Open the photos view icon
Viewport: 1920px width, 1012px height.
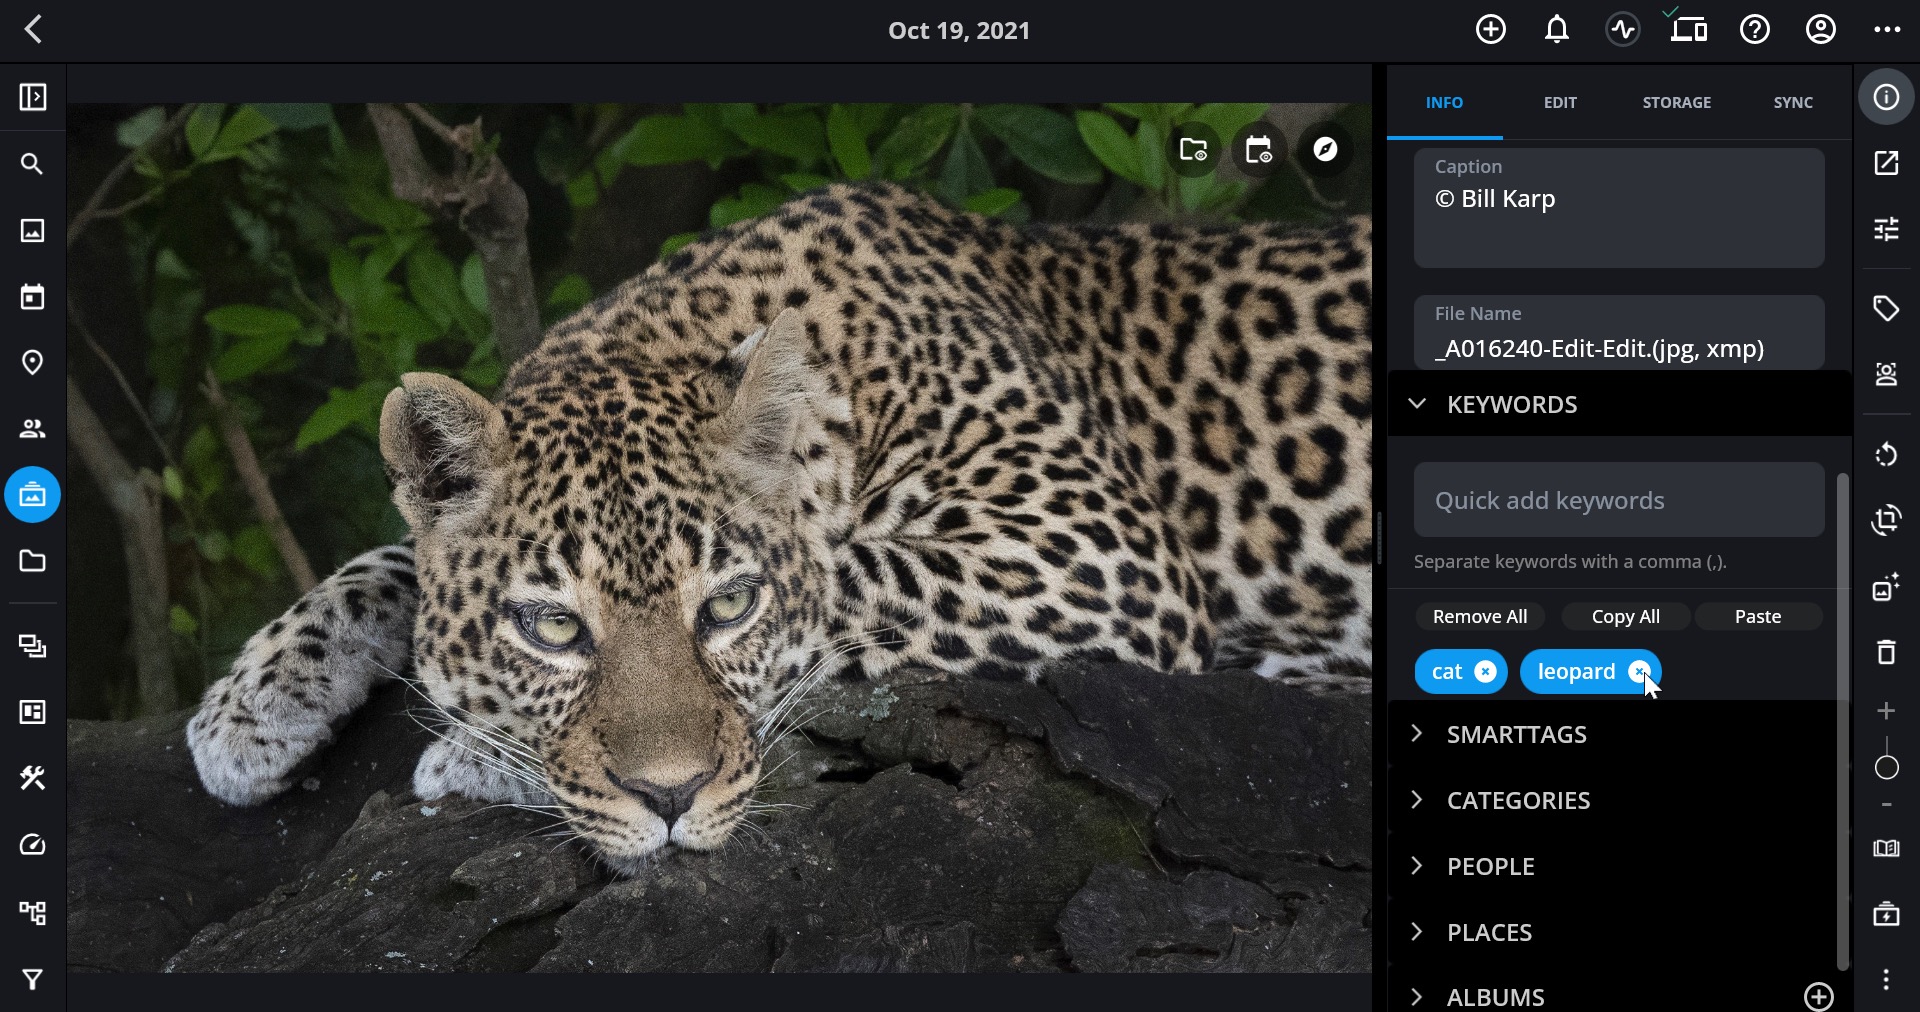[33, 230]
